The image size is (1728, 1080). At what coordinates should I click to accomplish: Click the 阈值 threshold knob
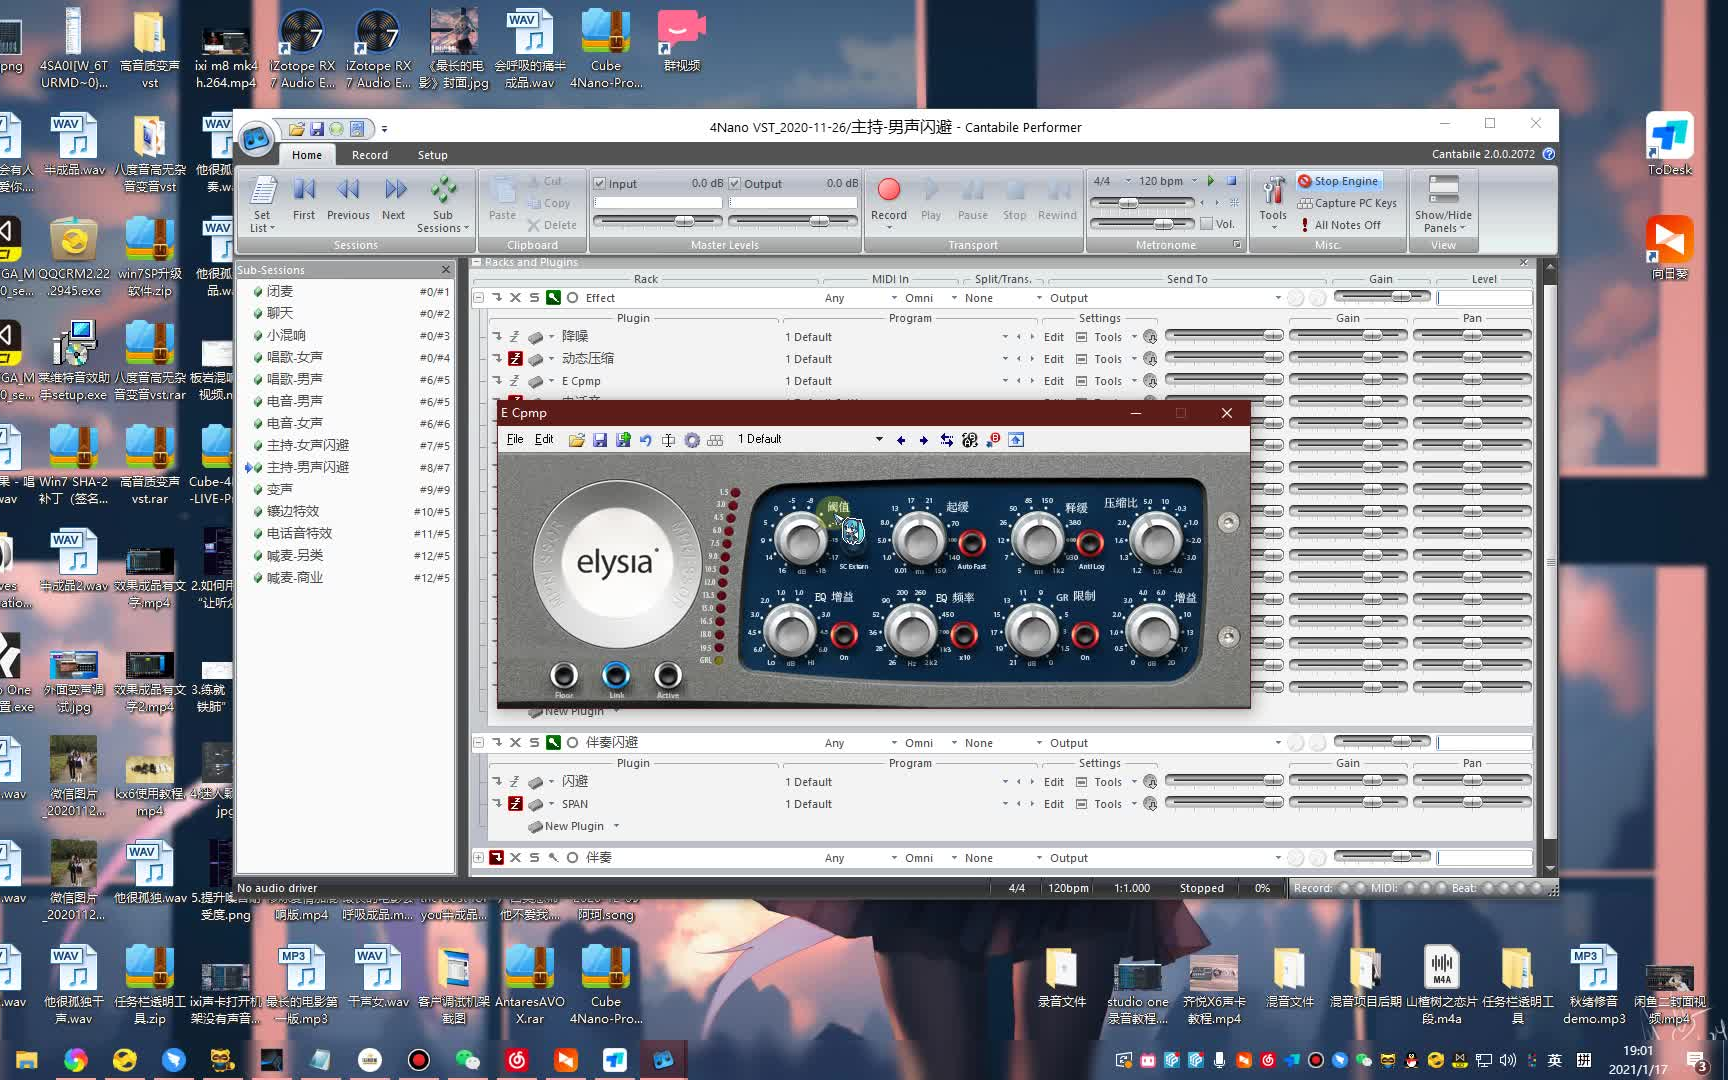[x=801, y=539]
